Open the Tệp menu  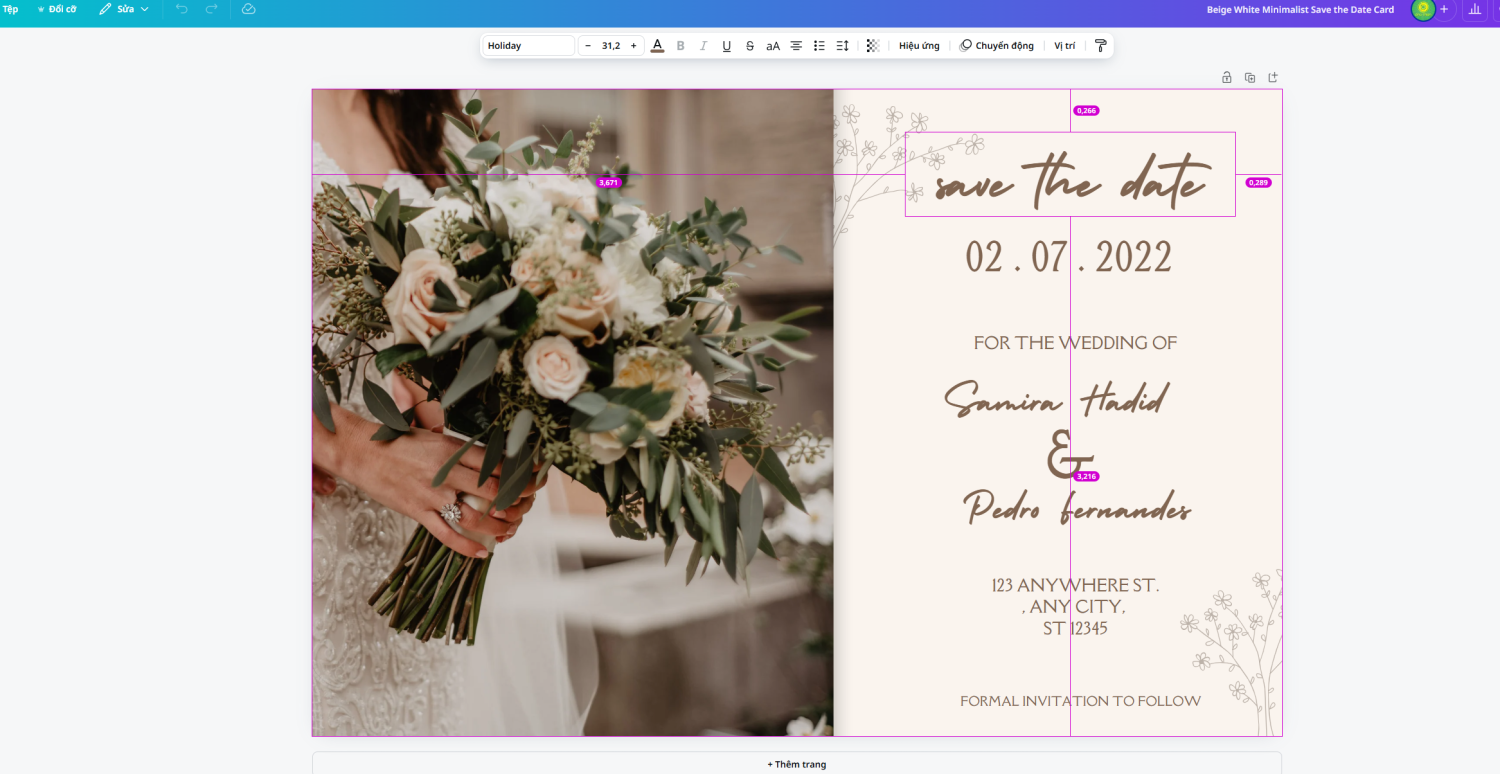click(x=10, y=9)
